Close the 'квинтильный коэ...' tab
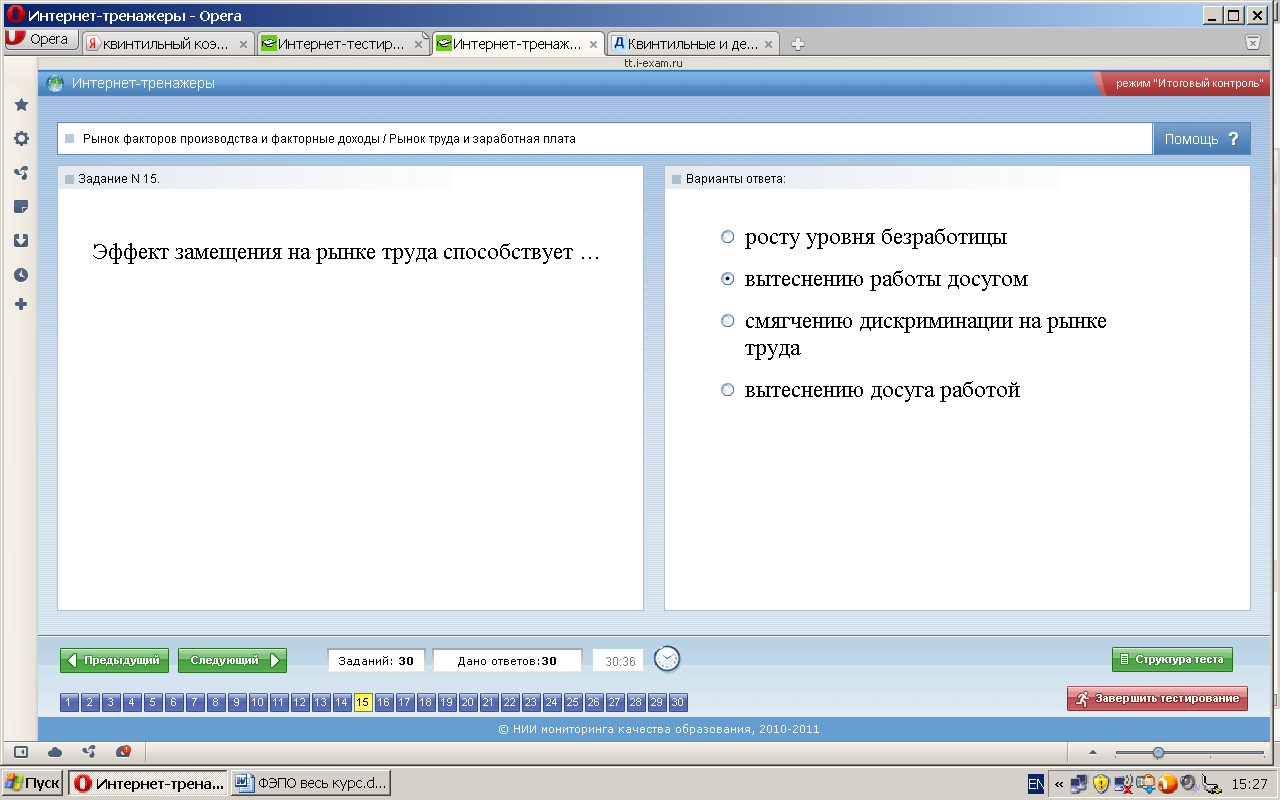Image resolution: width=1280 pixels, height=800 pixels. 243,44
